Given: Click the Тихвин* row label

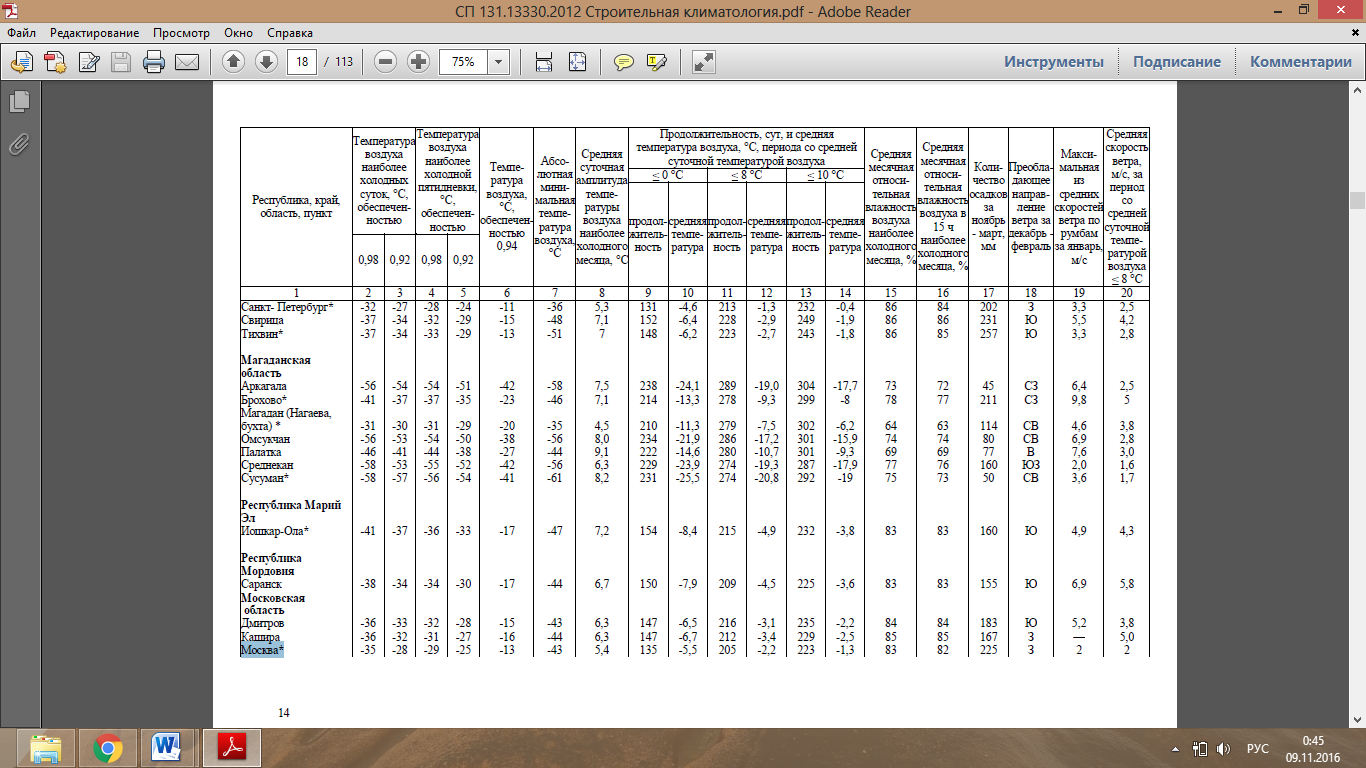Looking at the screenshot, I should click(x=262, y=332).
